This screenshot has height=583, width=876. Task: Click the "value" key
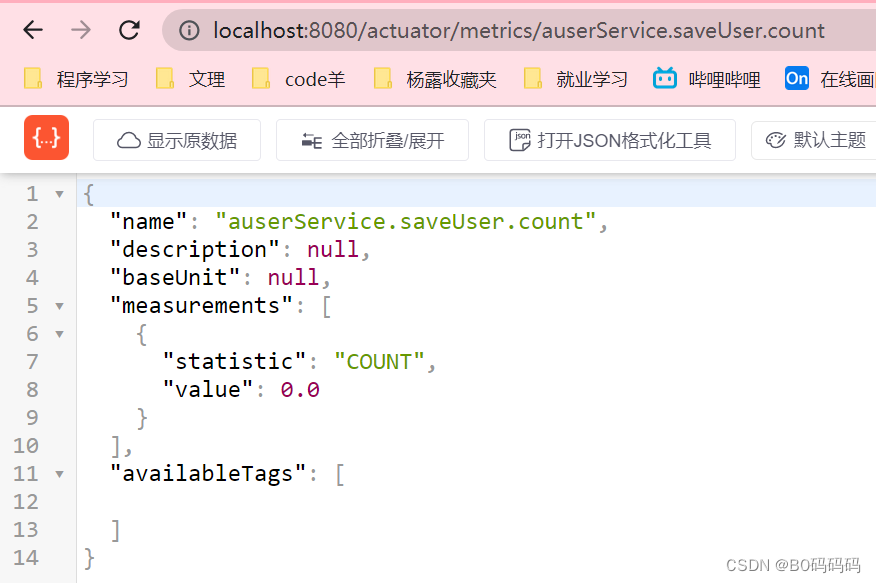(x=208, y=389)
